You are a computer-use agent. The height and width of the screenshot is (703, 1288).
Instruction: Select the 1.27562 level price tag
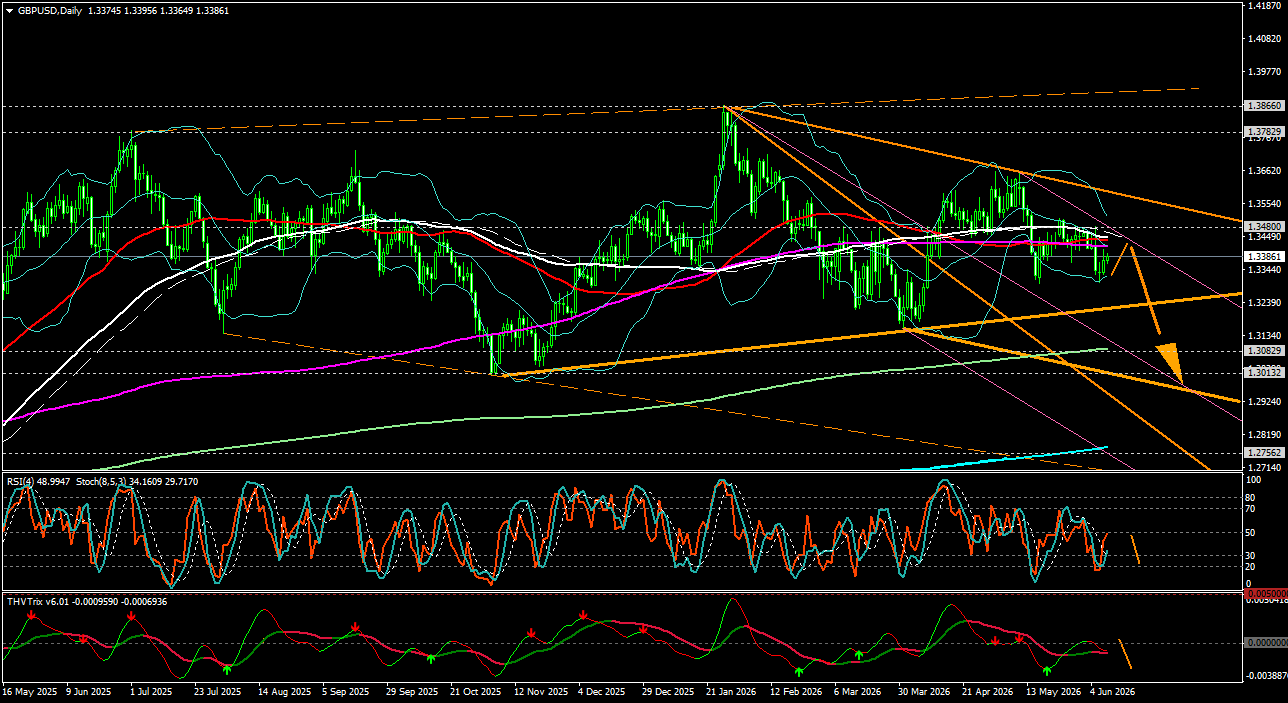pos(1264,452)
